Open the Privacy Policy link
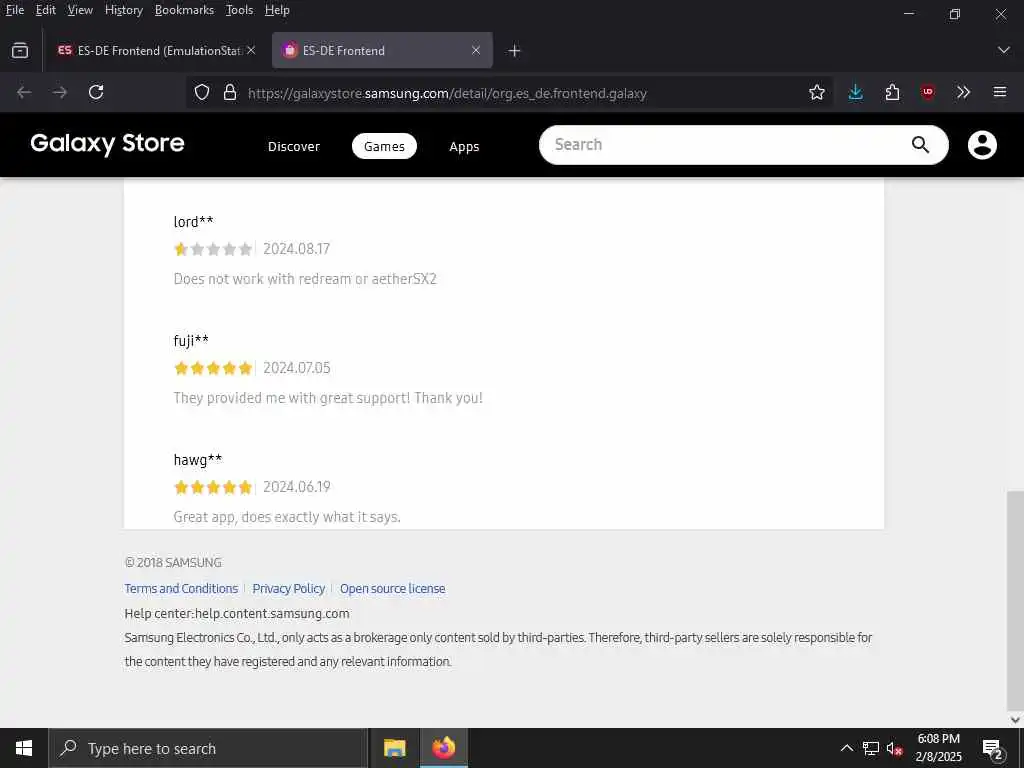This screenshot has height=768, width=1024. click(289, 588)
